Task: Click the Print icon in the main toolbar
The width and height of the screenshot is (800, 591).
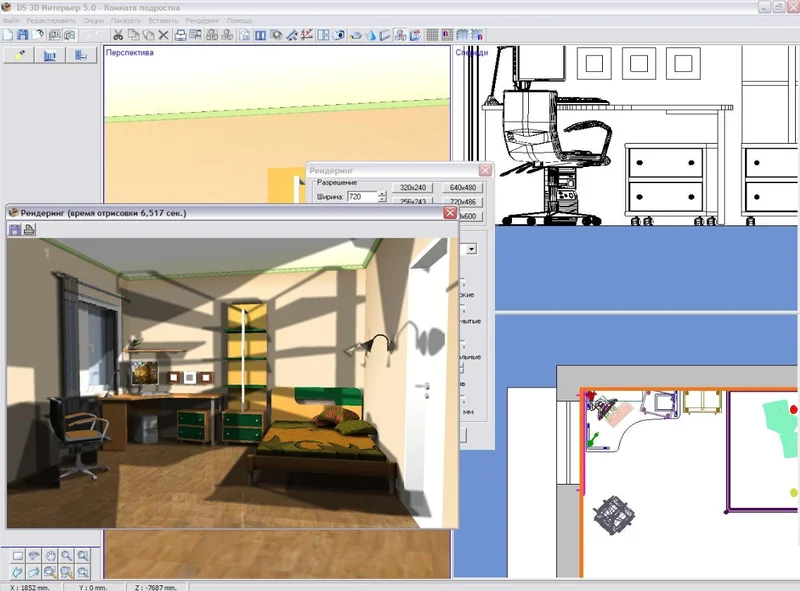Action: (181, 35)
